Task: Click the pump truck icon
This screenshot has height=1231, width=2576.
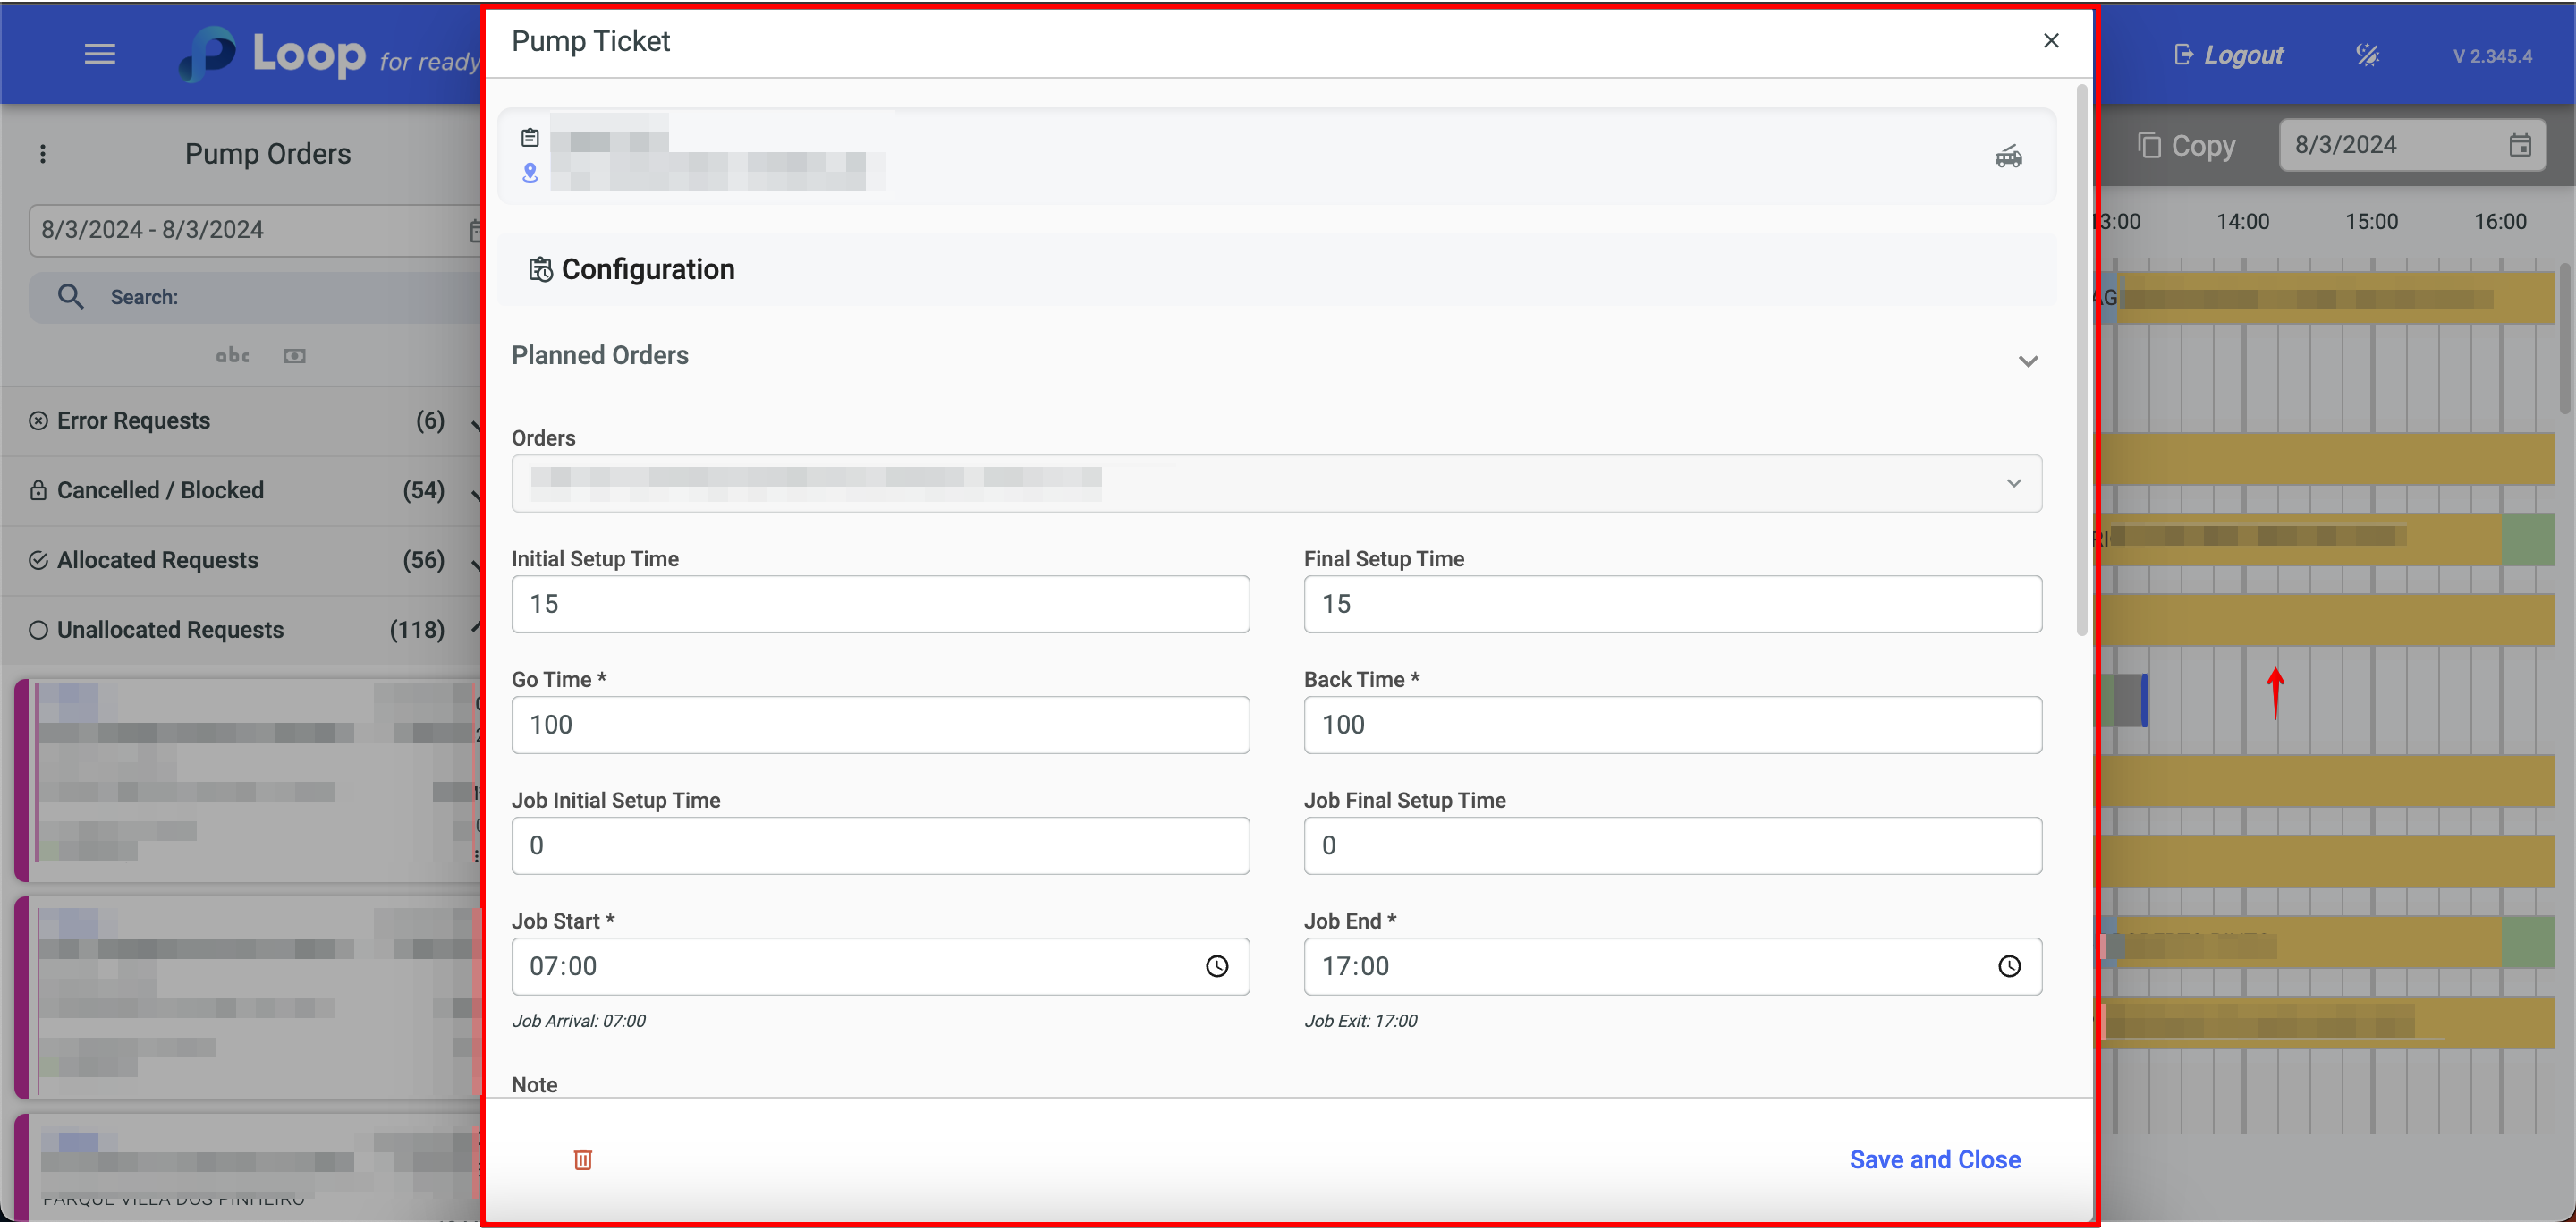Action: [2008, 157]
